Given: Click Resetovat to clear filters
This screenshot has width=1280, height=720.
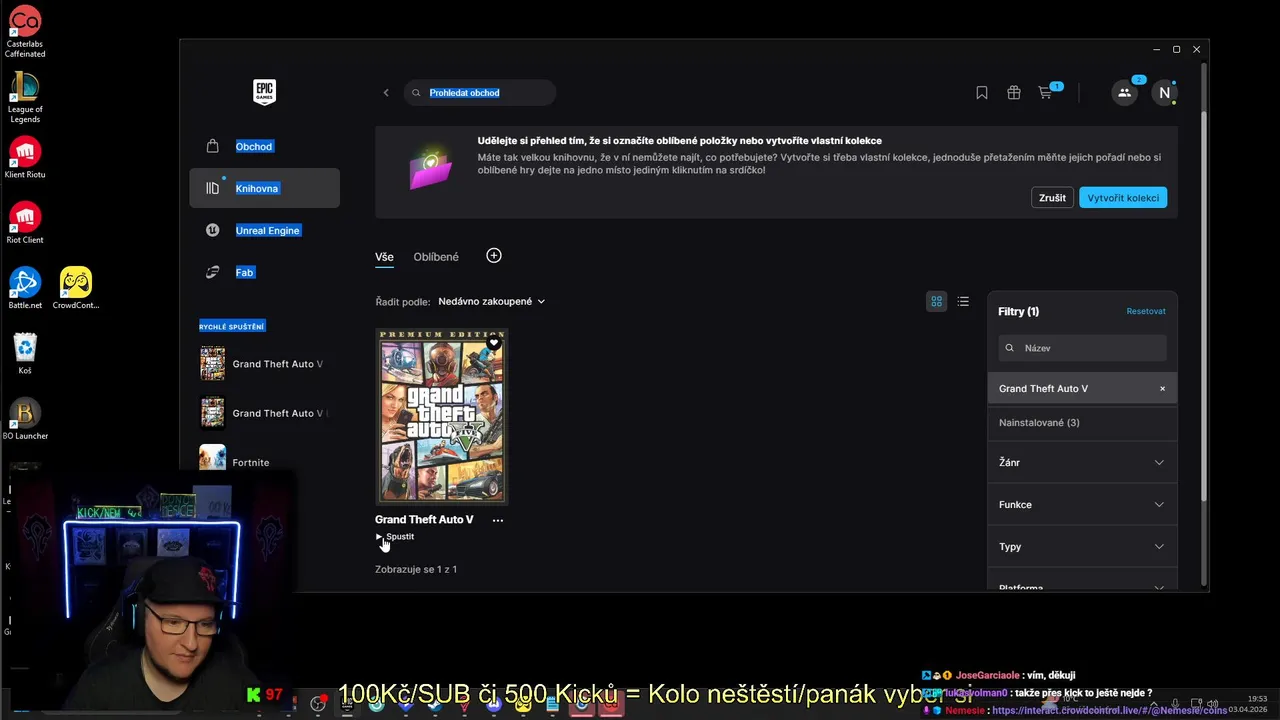Looking at the screenshot, I should pyautogui.click(x=1146, y=311).
